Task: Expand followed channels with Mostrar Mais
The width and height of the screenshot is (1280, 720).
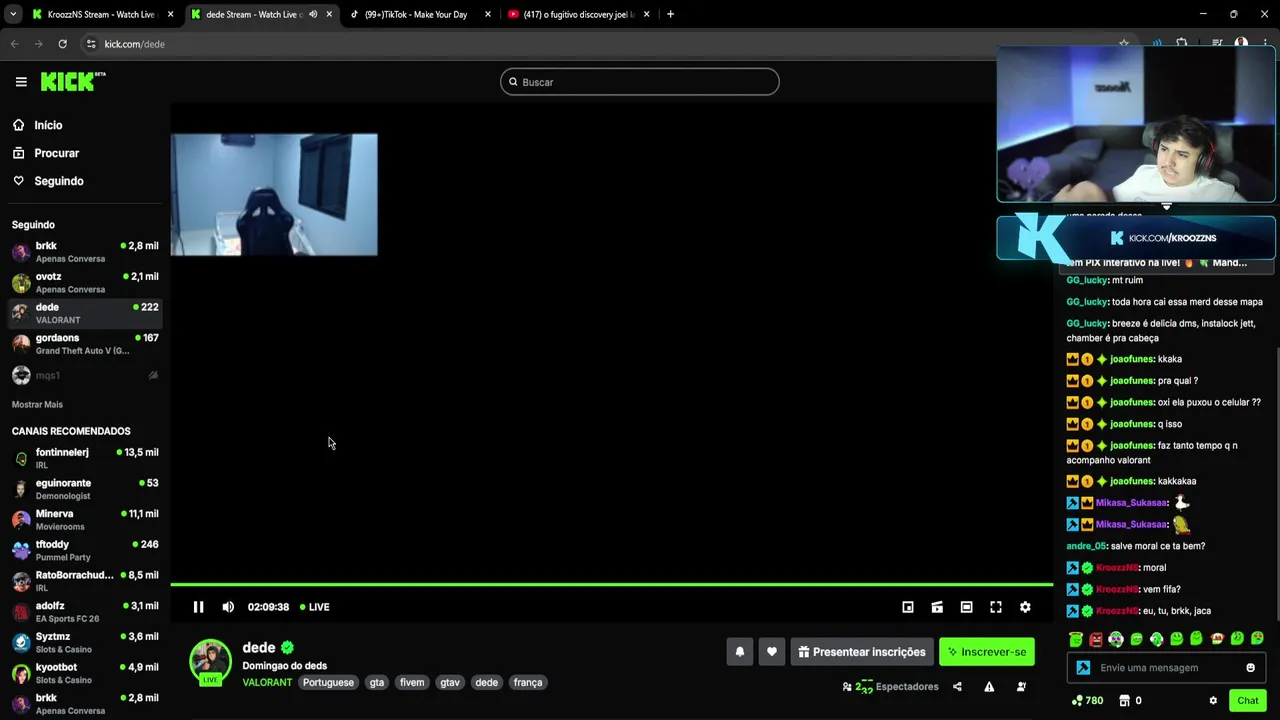Action: pos(37,405)
